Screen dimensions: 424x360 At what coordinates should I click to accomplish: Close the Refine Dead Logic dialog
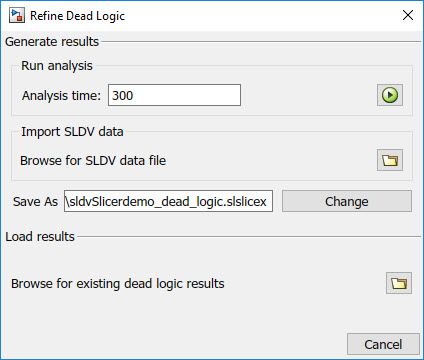coord(408,15)
